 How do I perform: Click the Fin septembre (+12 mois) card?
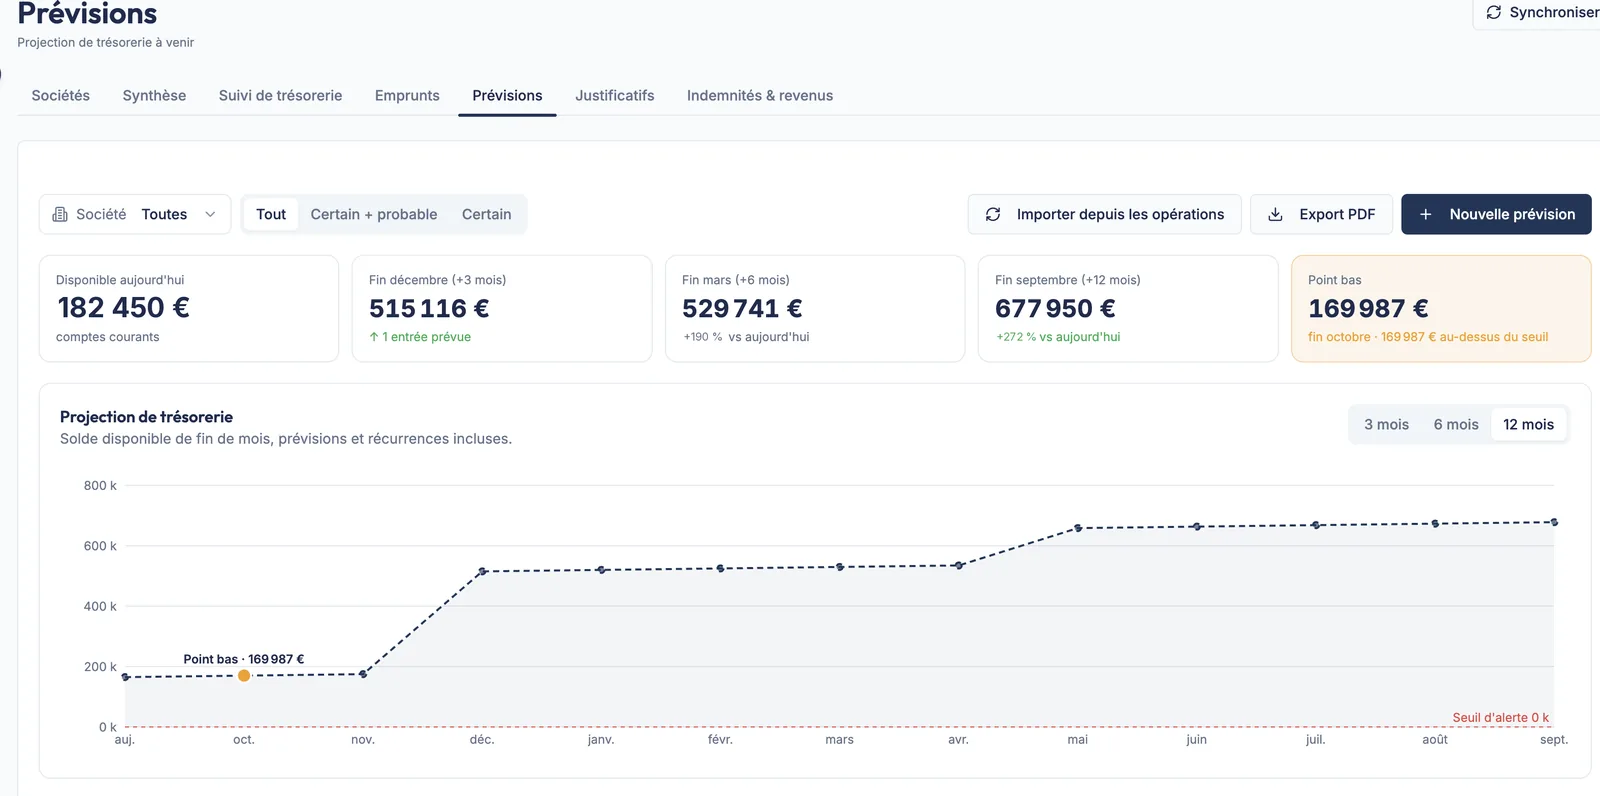(1128, 309)
